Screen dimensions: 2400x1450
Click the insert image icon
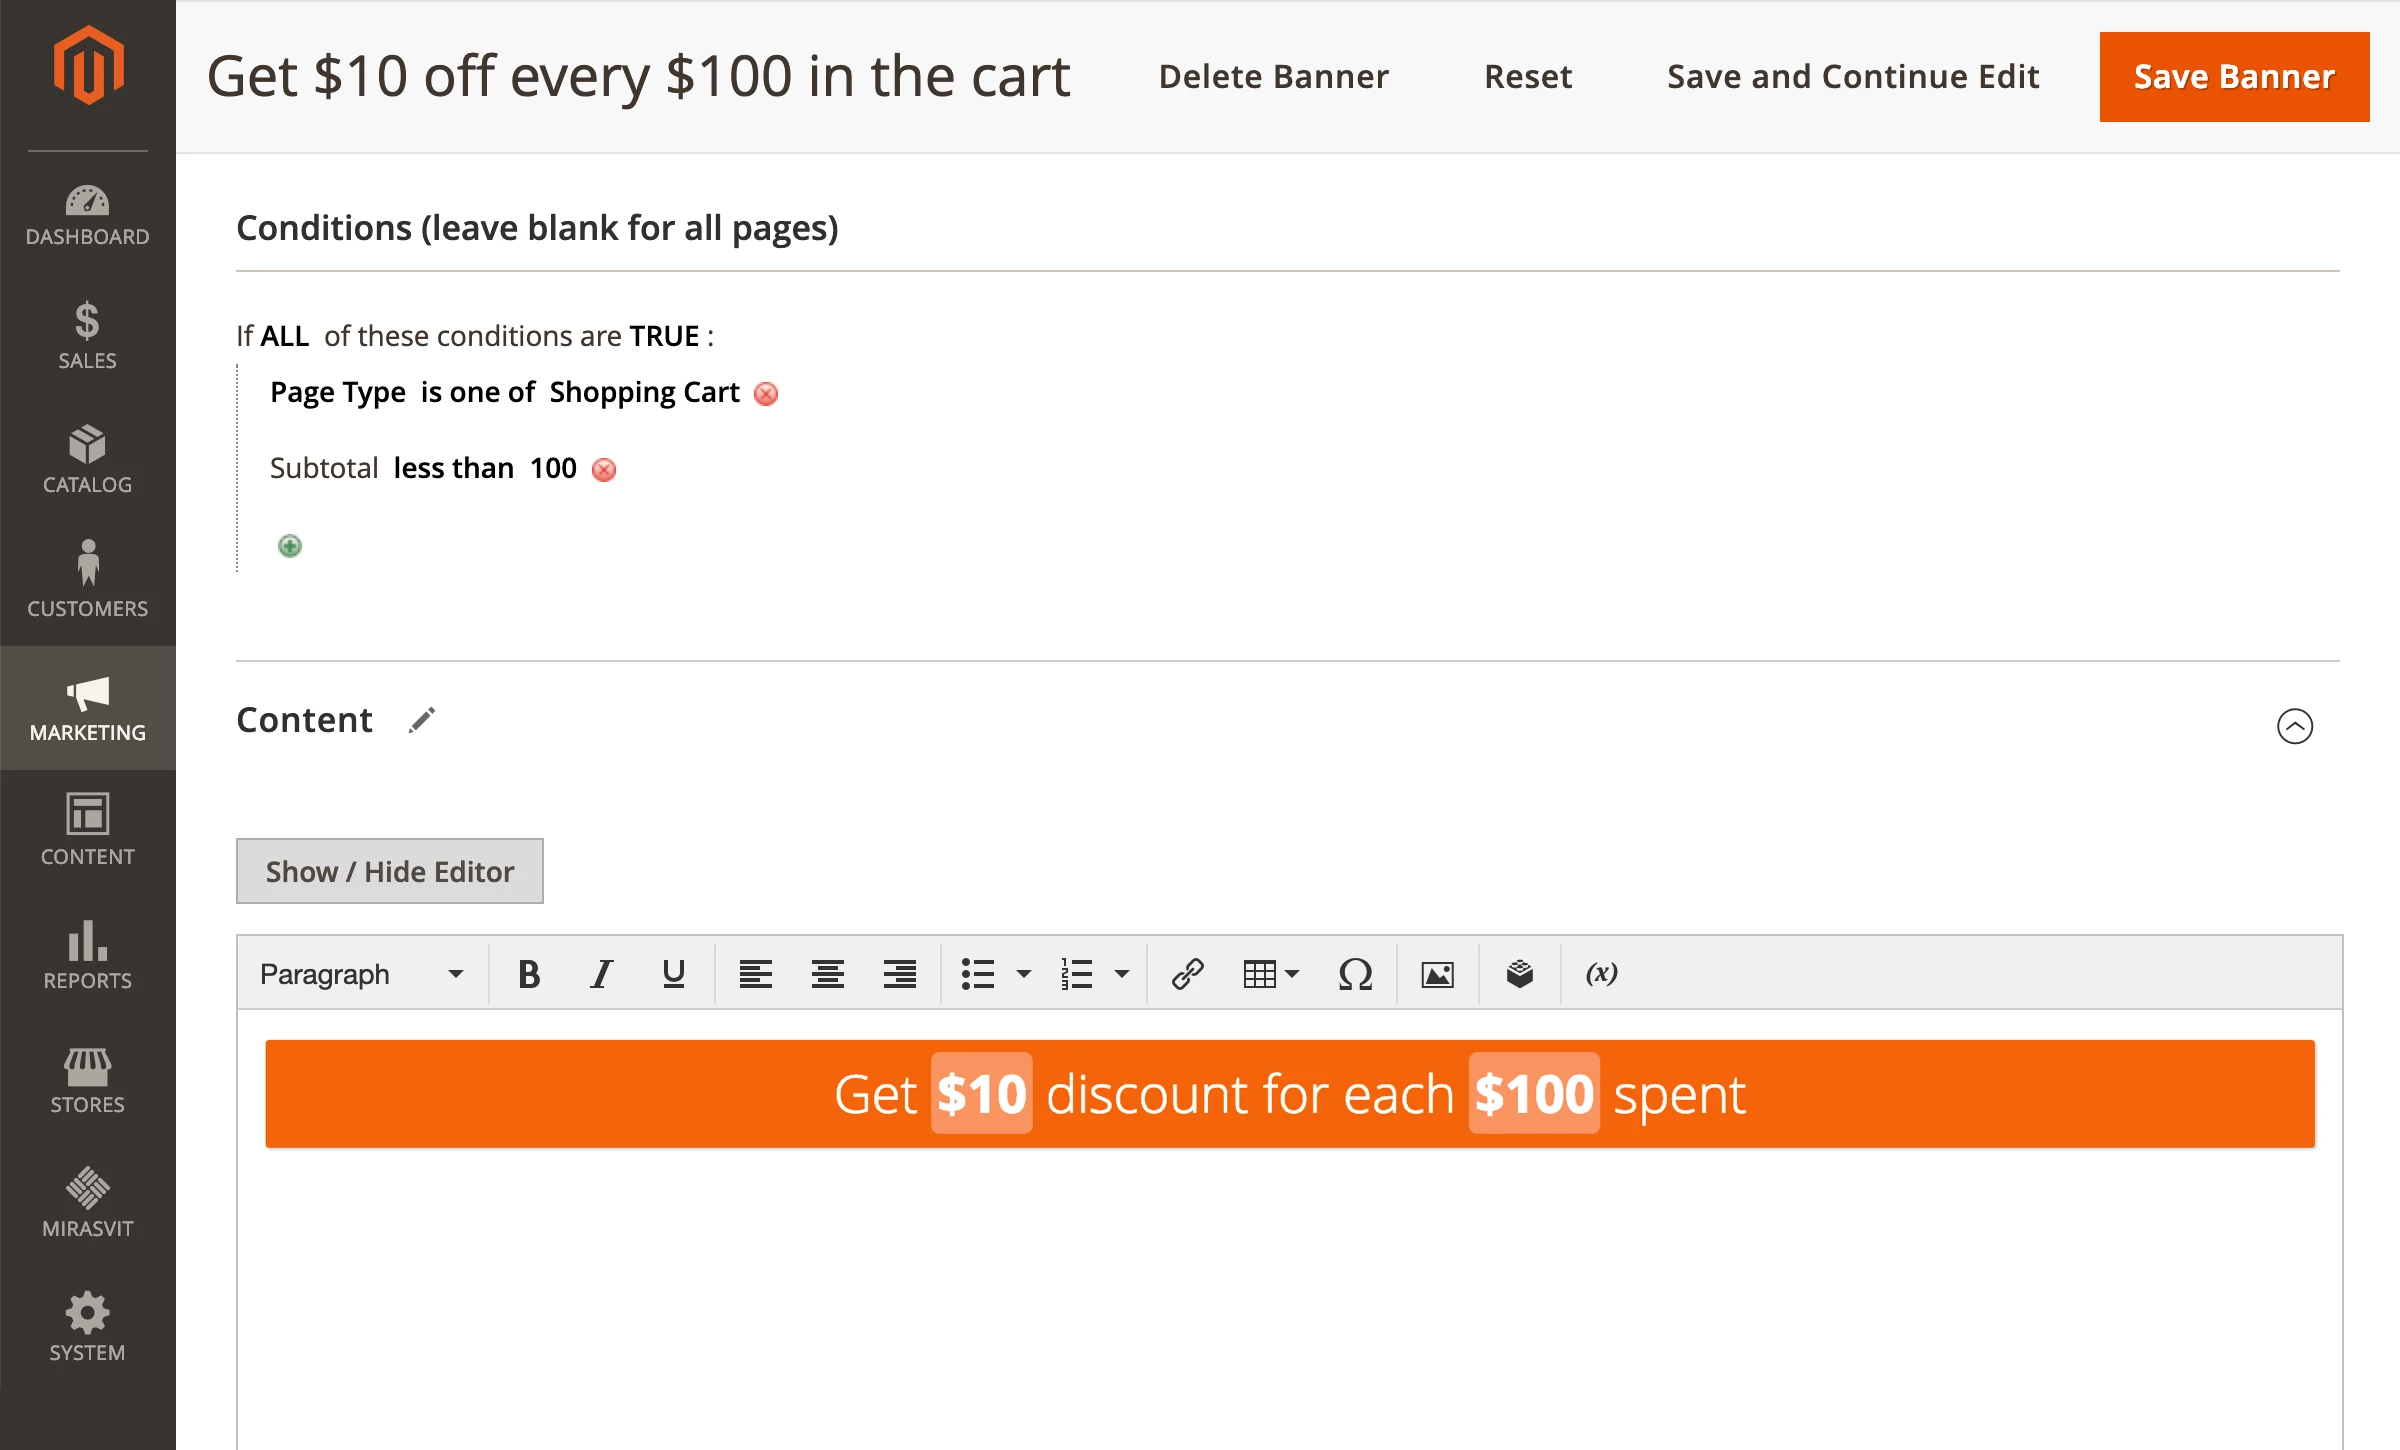1437,974
